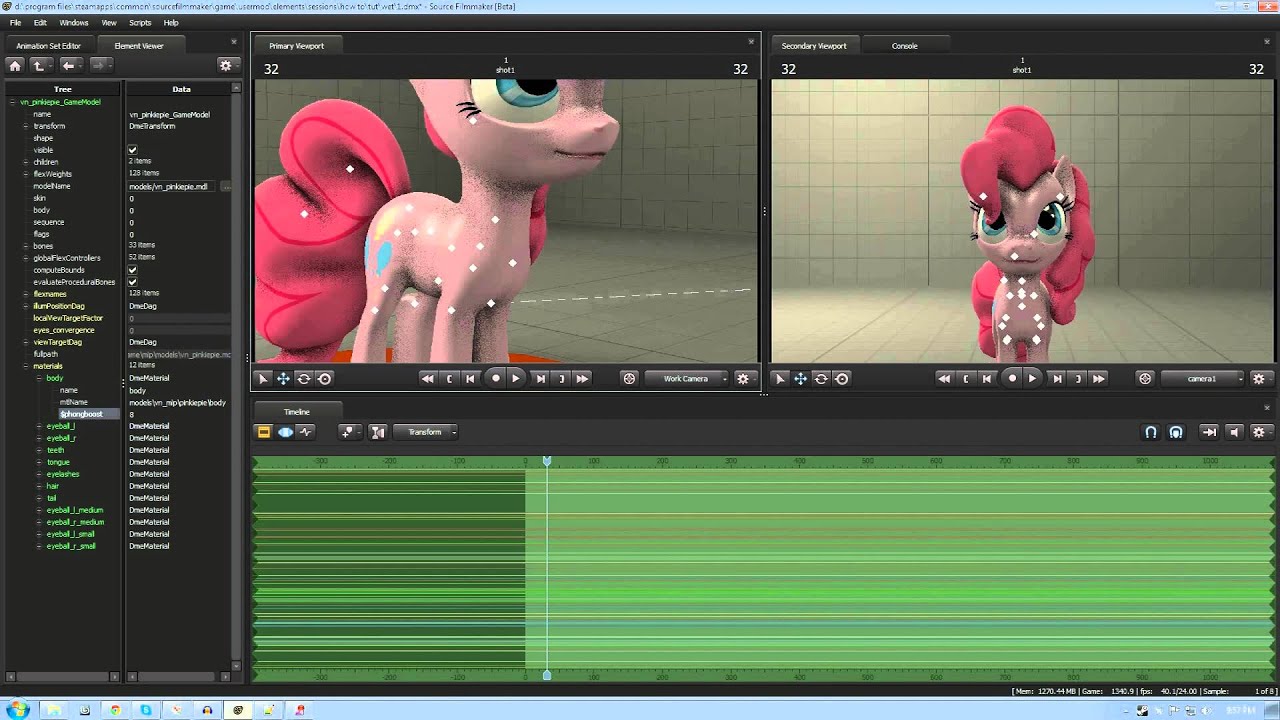Select the screen manipulator tool in Primary Viewport
Viewport: 1280px width, 720px height.
coord(324,378)
